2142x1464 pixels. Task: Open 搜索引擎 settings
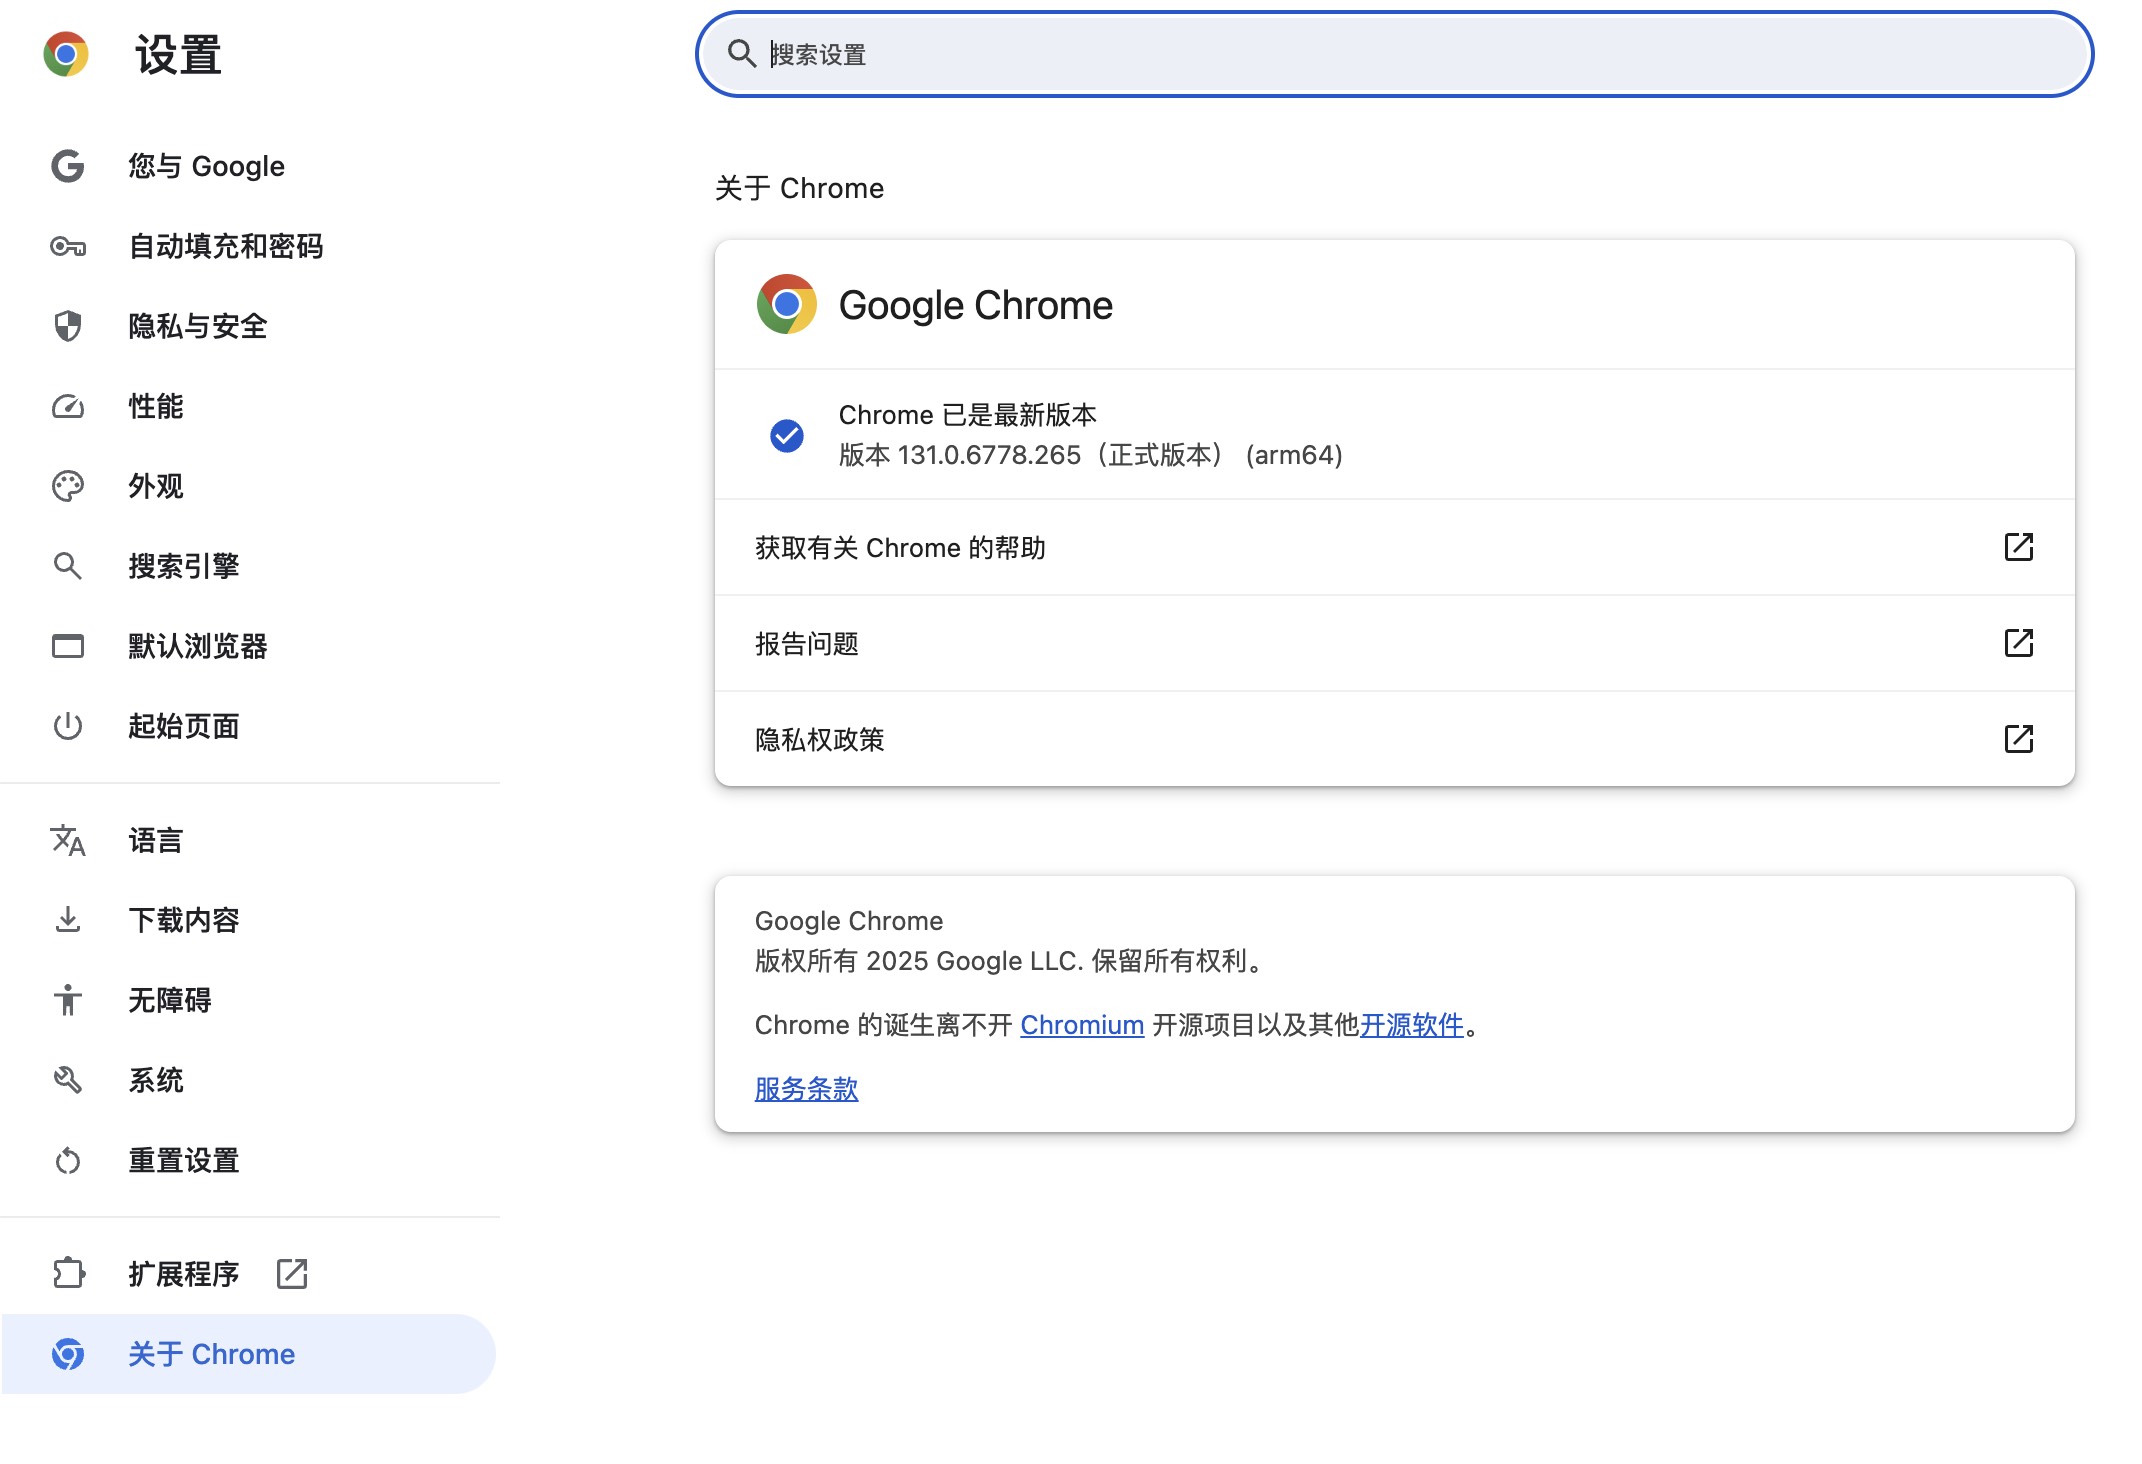(x=249, y=566)
